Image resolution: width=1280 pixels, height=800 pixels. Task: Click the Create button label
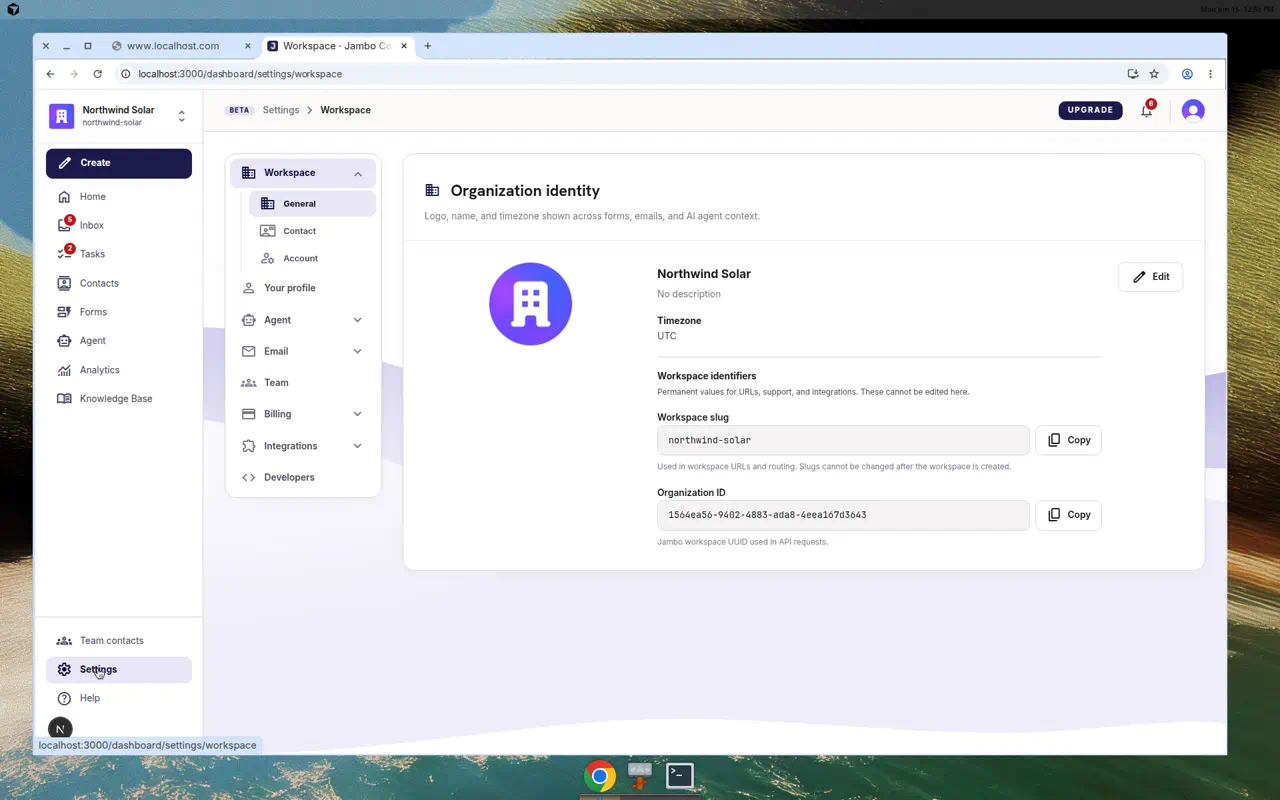tap(95, 163)
